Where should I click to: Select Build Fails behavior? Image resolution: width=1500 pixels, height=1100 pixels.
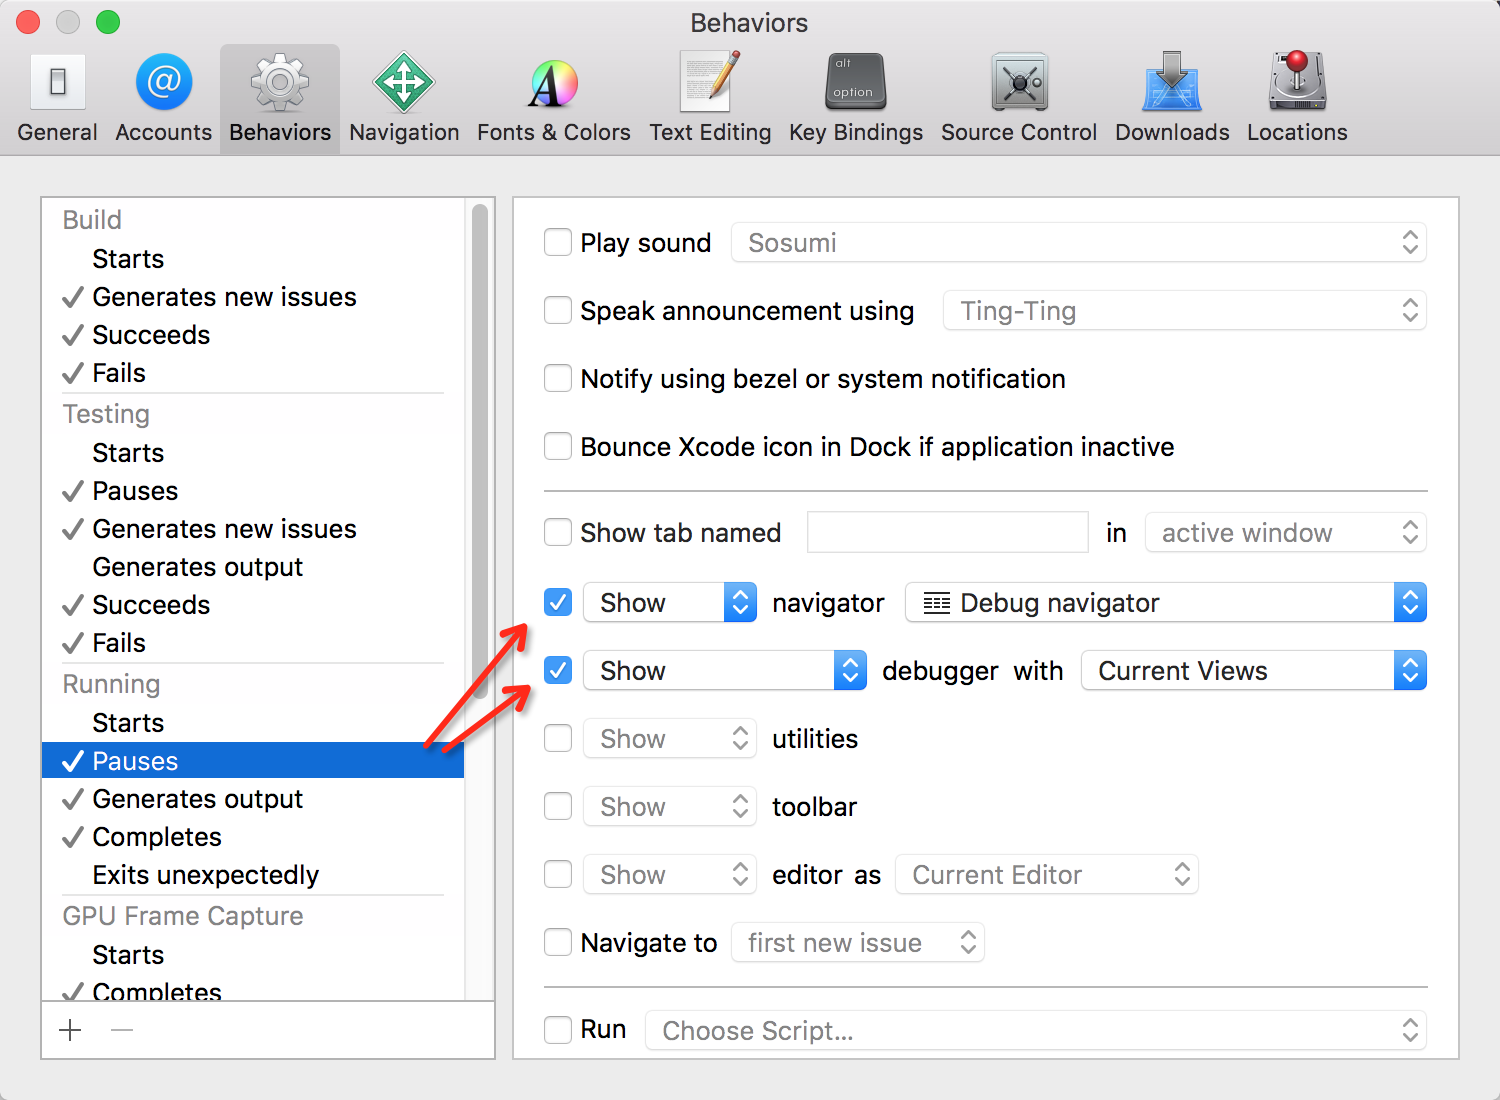(253, 373)
